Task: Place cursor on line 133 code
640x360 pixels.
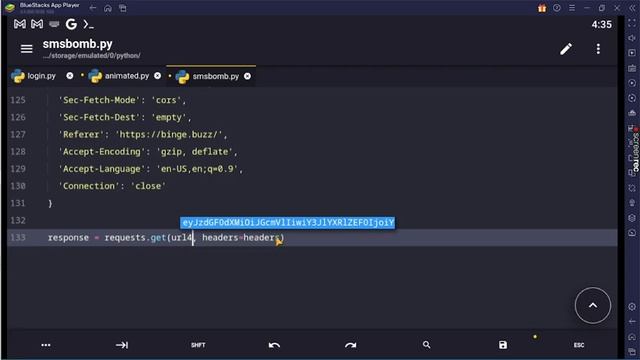Action: tap(166, 238)
